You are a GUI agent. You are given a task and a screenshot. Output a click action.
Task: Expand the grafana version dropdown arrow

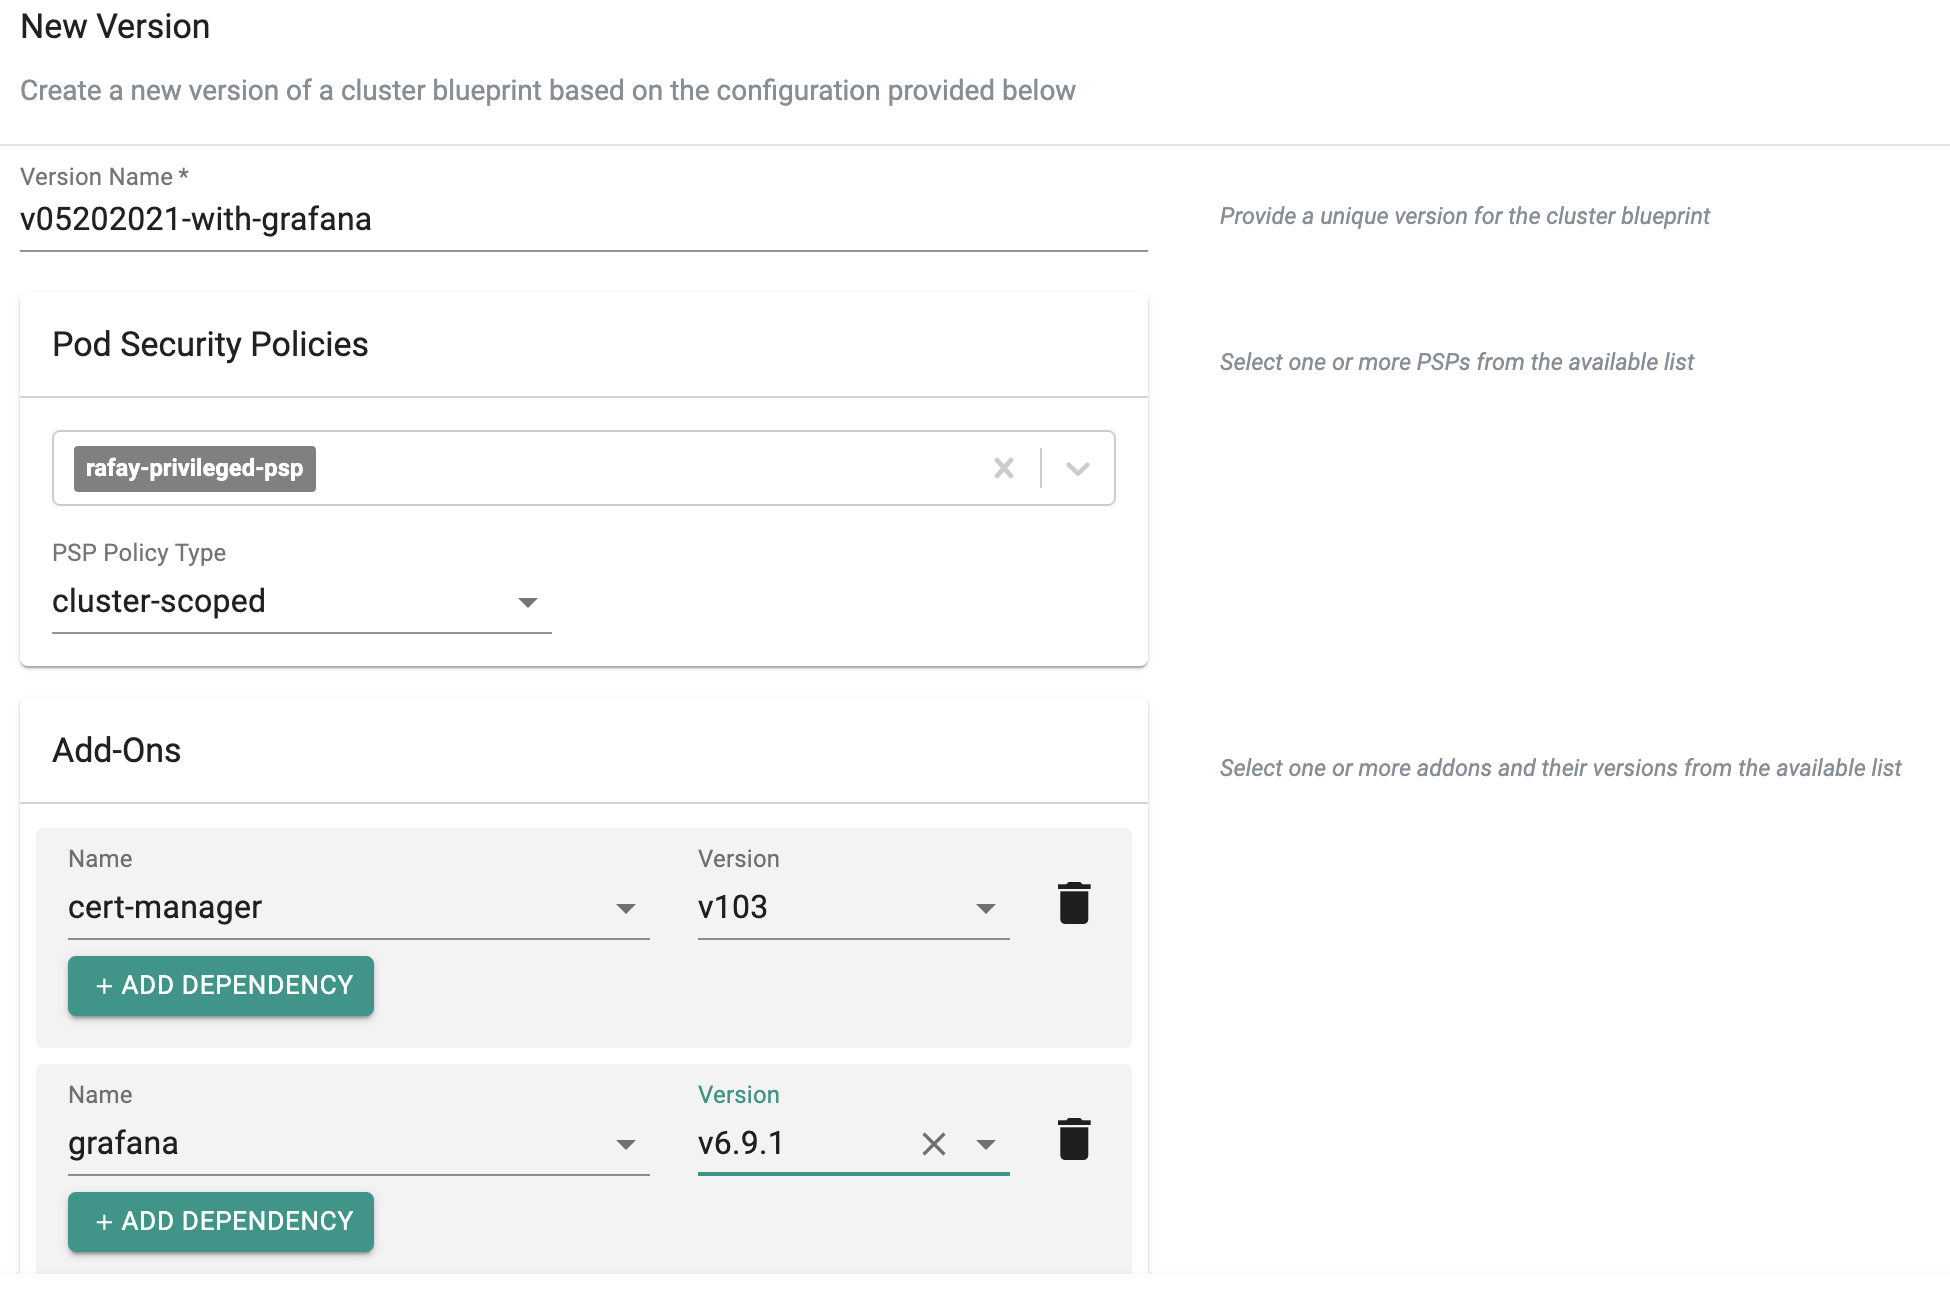pyautogui.click(x=986, y=1144)
